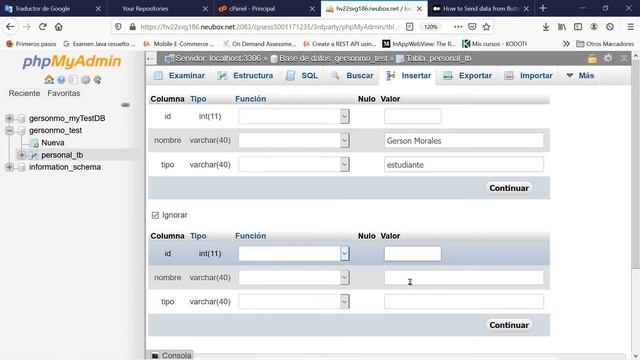The image size is (640, 360).
Task: Select the Insertar tab
Action: 409,76
